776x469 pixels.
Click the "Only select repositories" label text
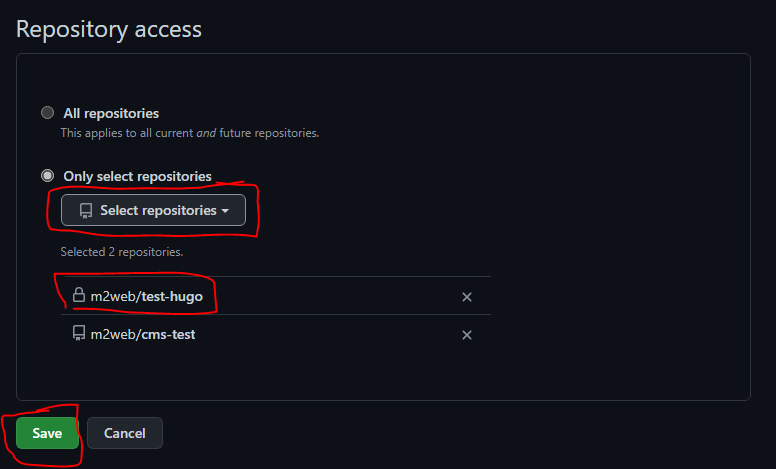tap(137, 176)
